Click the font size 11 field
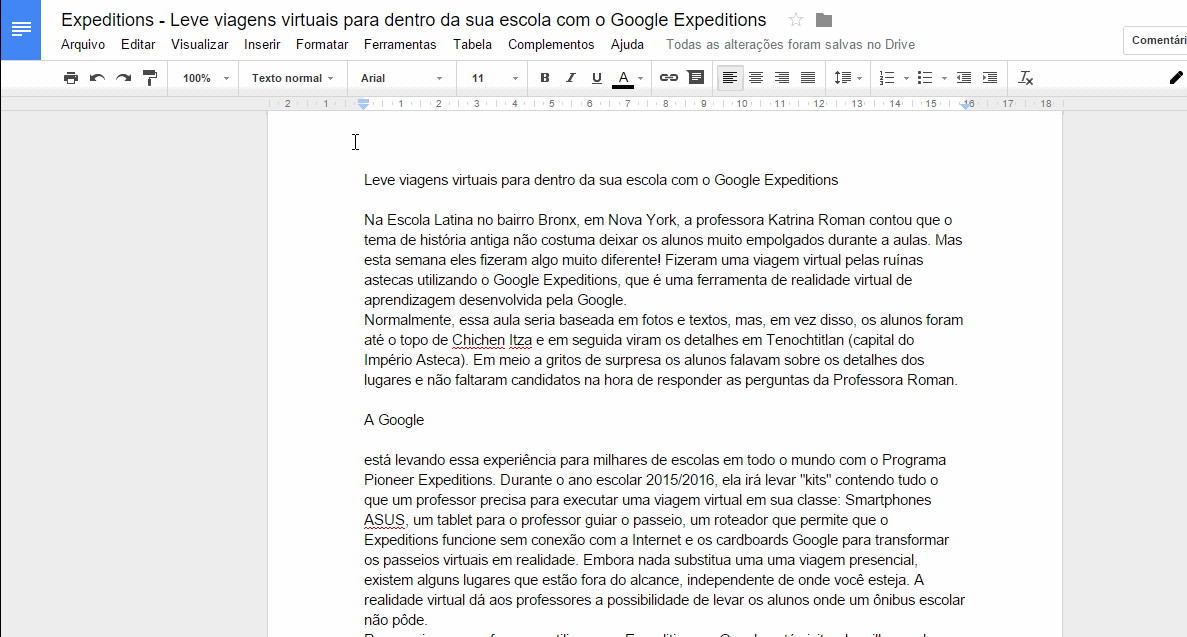 (494, 78)
